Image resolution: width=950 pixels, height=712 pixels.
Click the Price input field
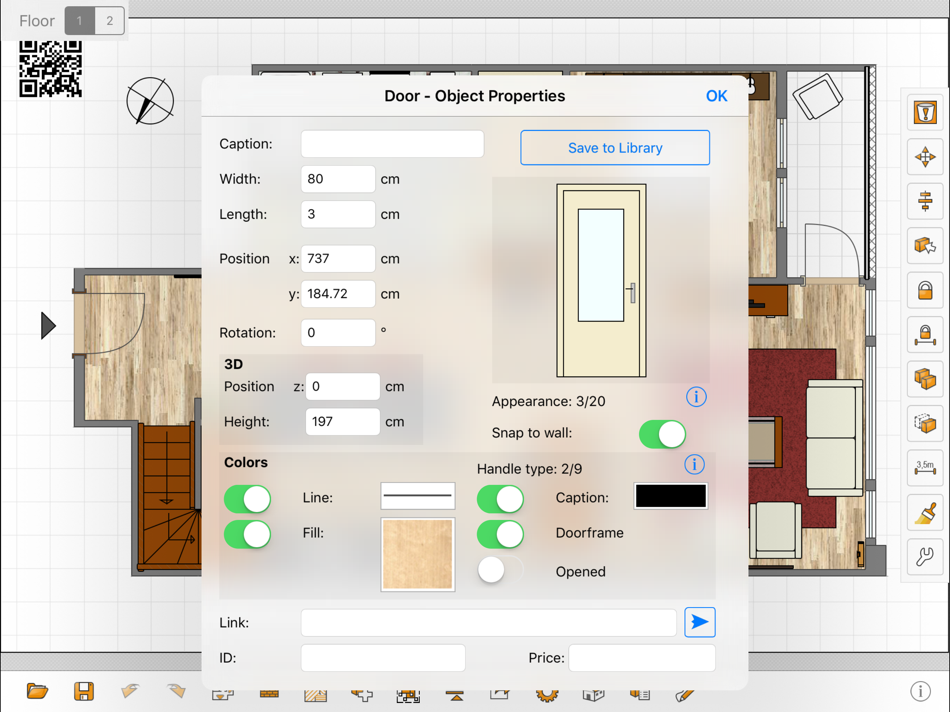(642, 658)
